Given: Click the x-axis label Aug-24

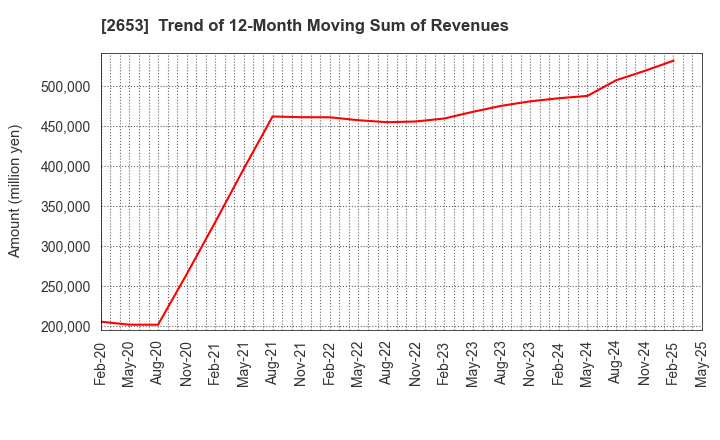Looking at the screenshot, I should (614, 363).
